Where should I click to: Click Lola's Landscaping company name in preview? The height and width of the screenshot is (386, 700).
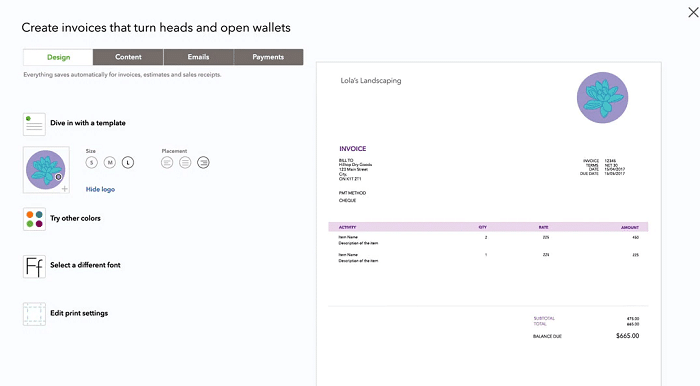point(371,81)
